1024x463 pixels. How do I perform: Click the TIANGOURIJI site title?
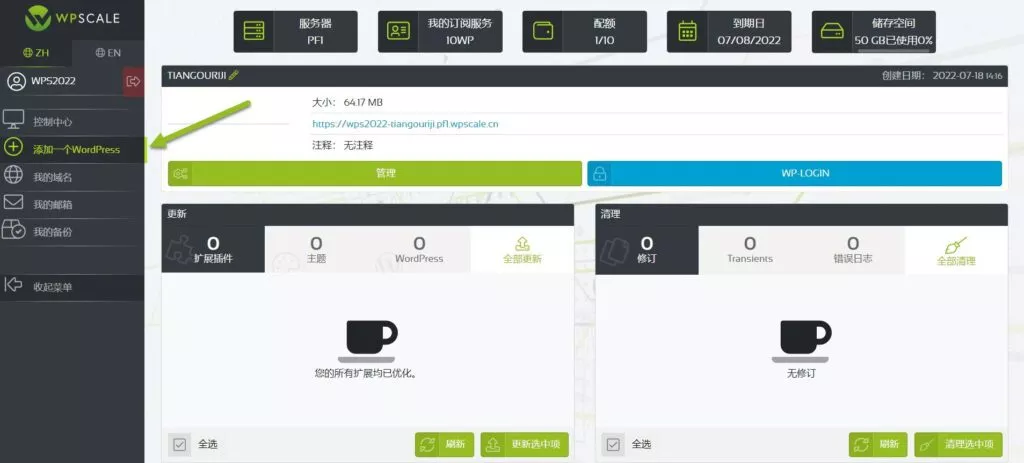point(197,75)
